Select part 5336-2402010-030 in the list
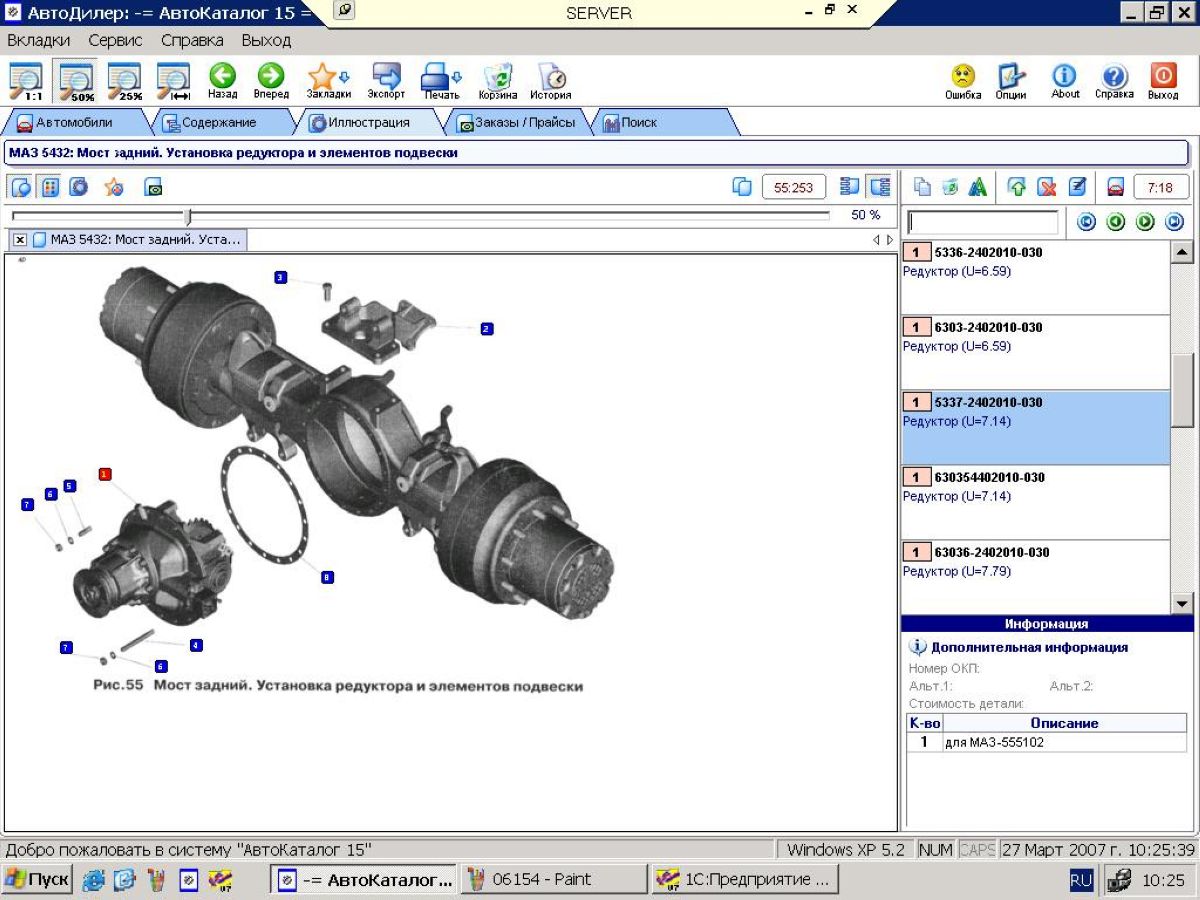 click(x=1035, y=277)
